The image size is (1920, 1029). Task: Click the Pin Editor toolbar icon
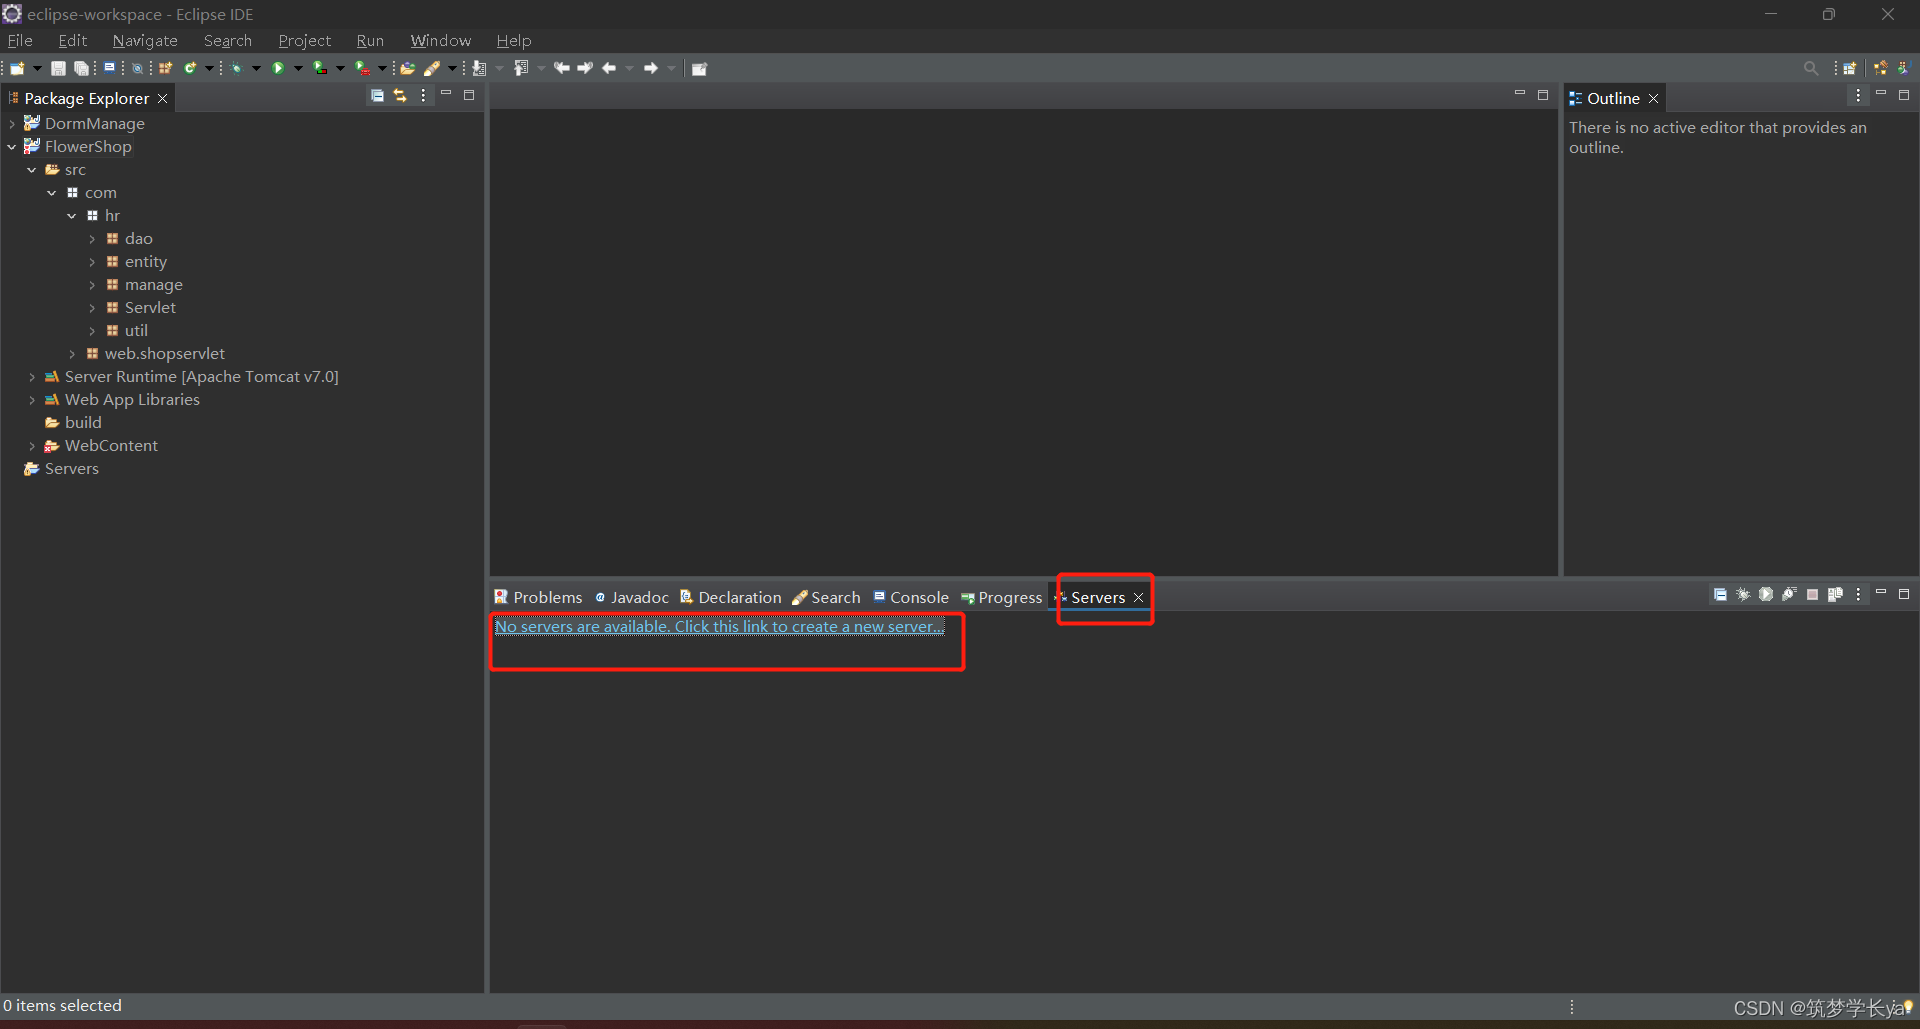[x=699, y=68]
